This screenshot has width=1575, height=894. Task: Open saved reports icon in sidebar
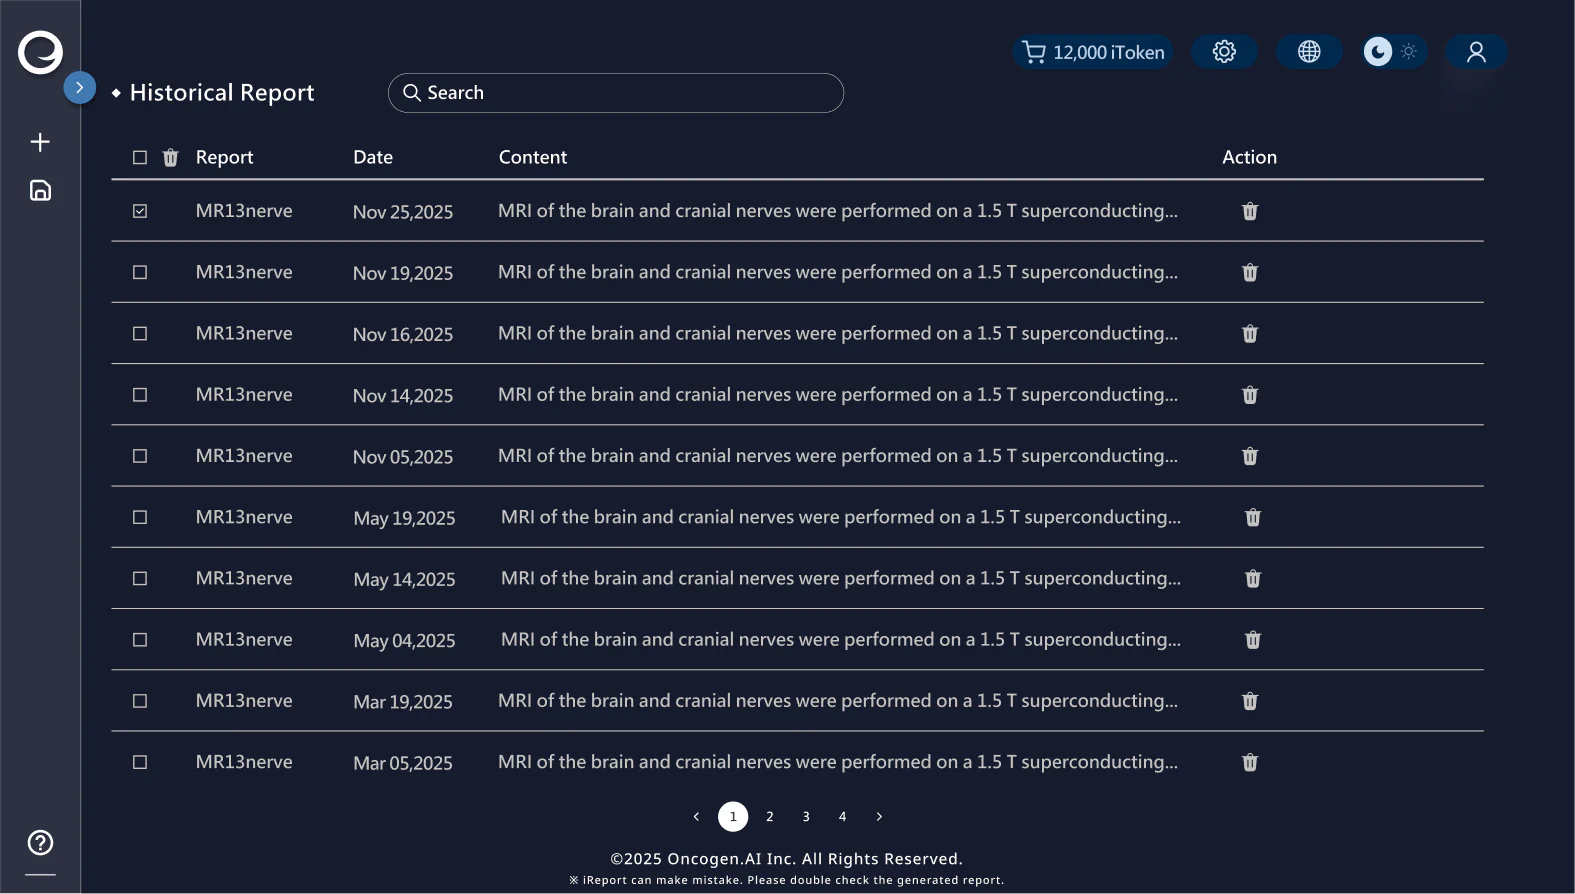click(40, 191)
